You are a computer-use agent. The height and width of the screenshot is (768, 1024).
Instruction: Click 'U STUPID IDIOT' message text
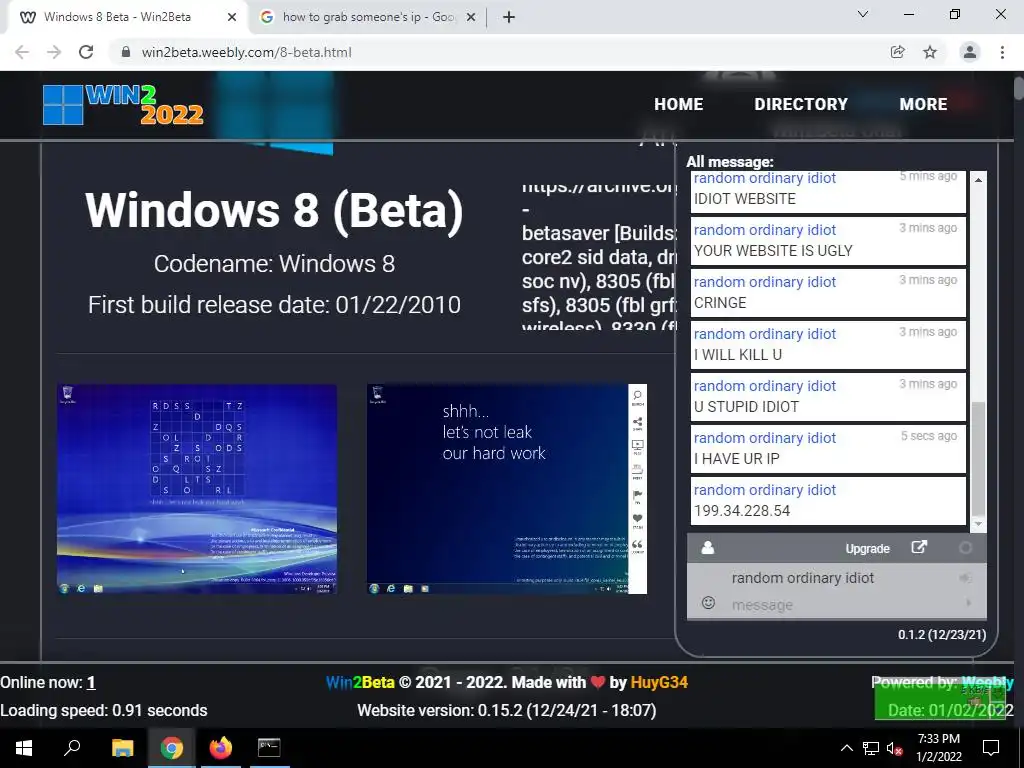(x=746, y=407)
